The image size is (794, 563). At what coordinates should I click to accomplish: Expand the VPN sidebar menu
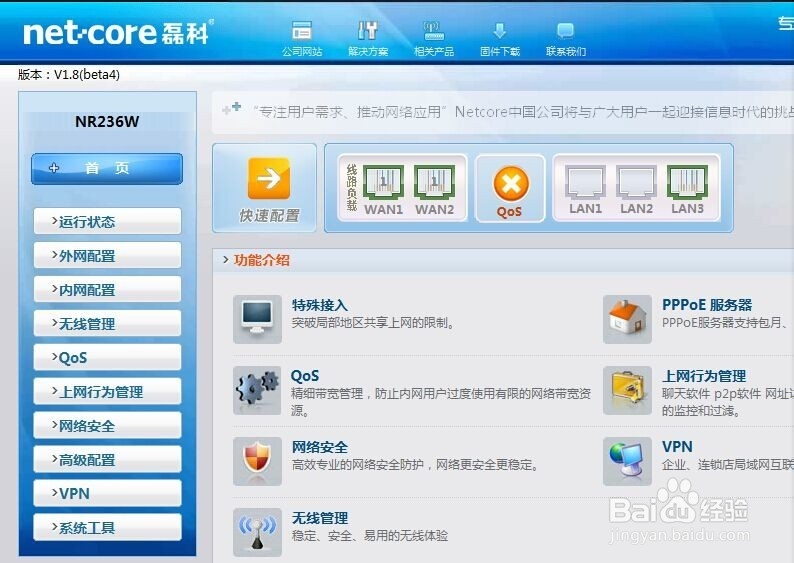[x=107, y=493]
